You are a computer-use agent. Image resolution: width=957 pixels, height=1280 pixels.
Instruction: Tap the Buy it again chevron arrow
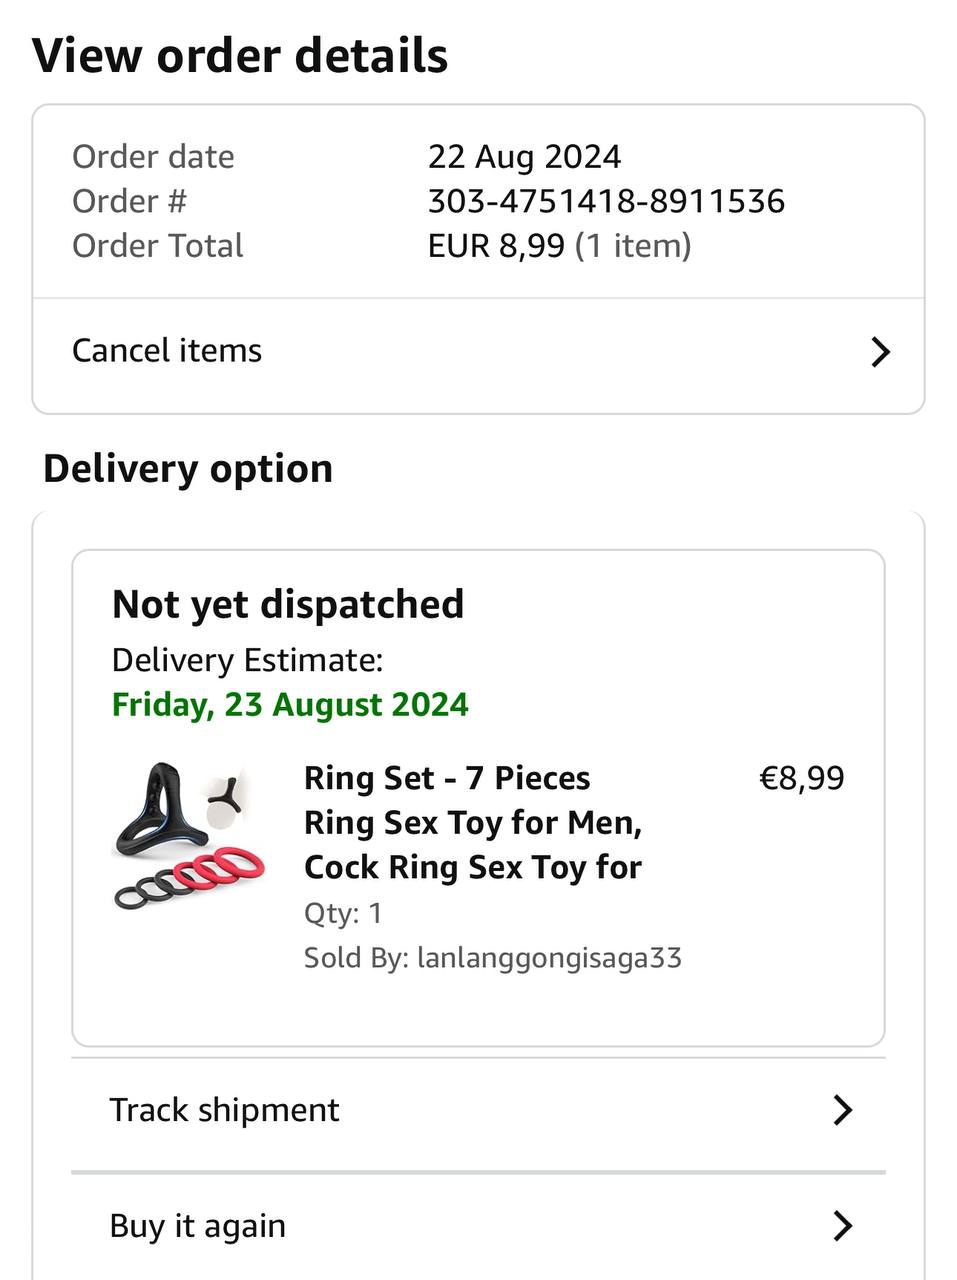tap(843, 1226)
